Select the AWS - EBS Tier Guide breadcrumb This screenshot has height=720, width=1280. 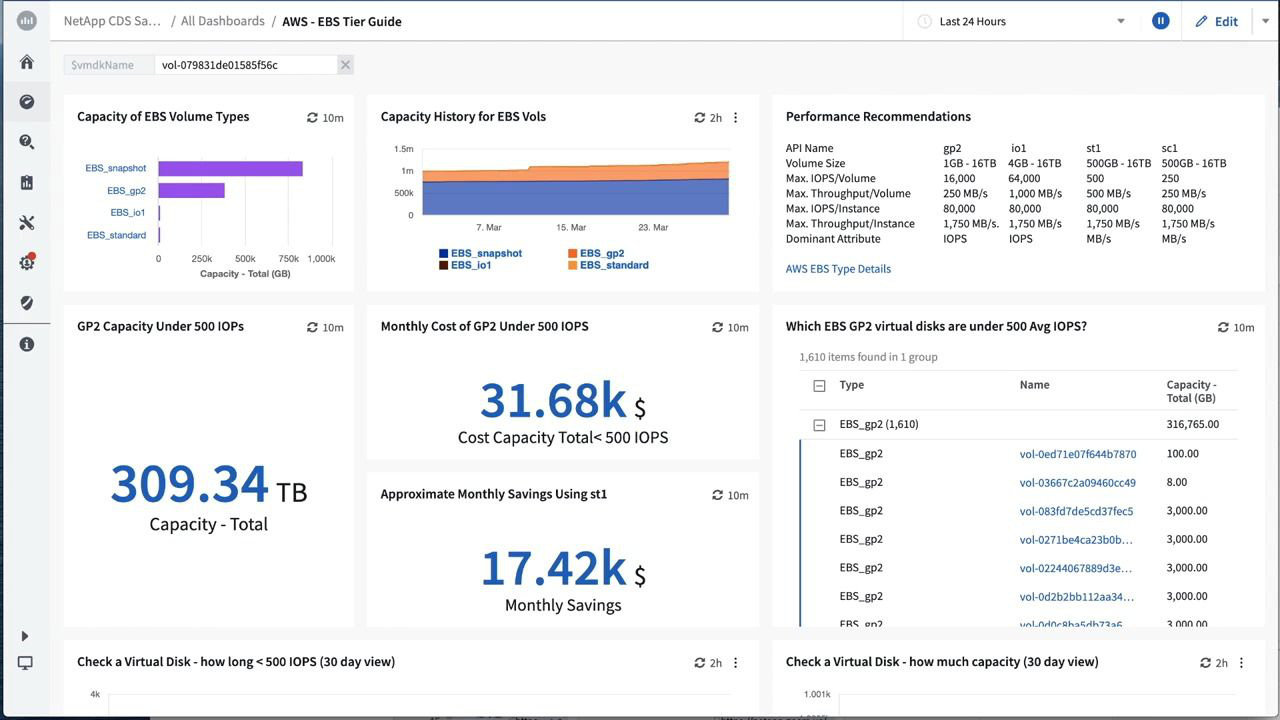click(341, 21)
